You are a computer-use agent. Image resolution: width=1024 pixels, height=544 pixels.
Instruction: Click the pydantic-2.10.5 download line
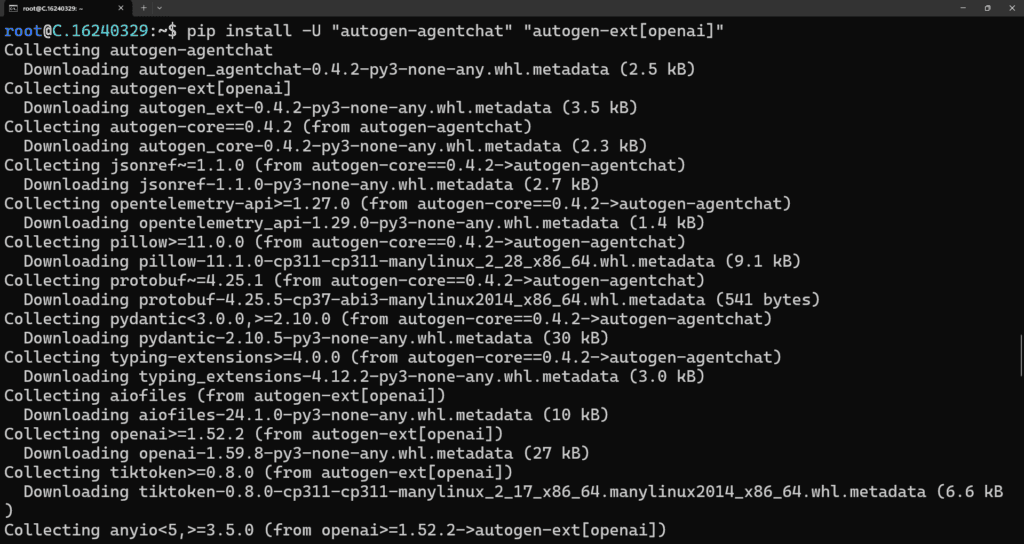pos(316,338)
